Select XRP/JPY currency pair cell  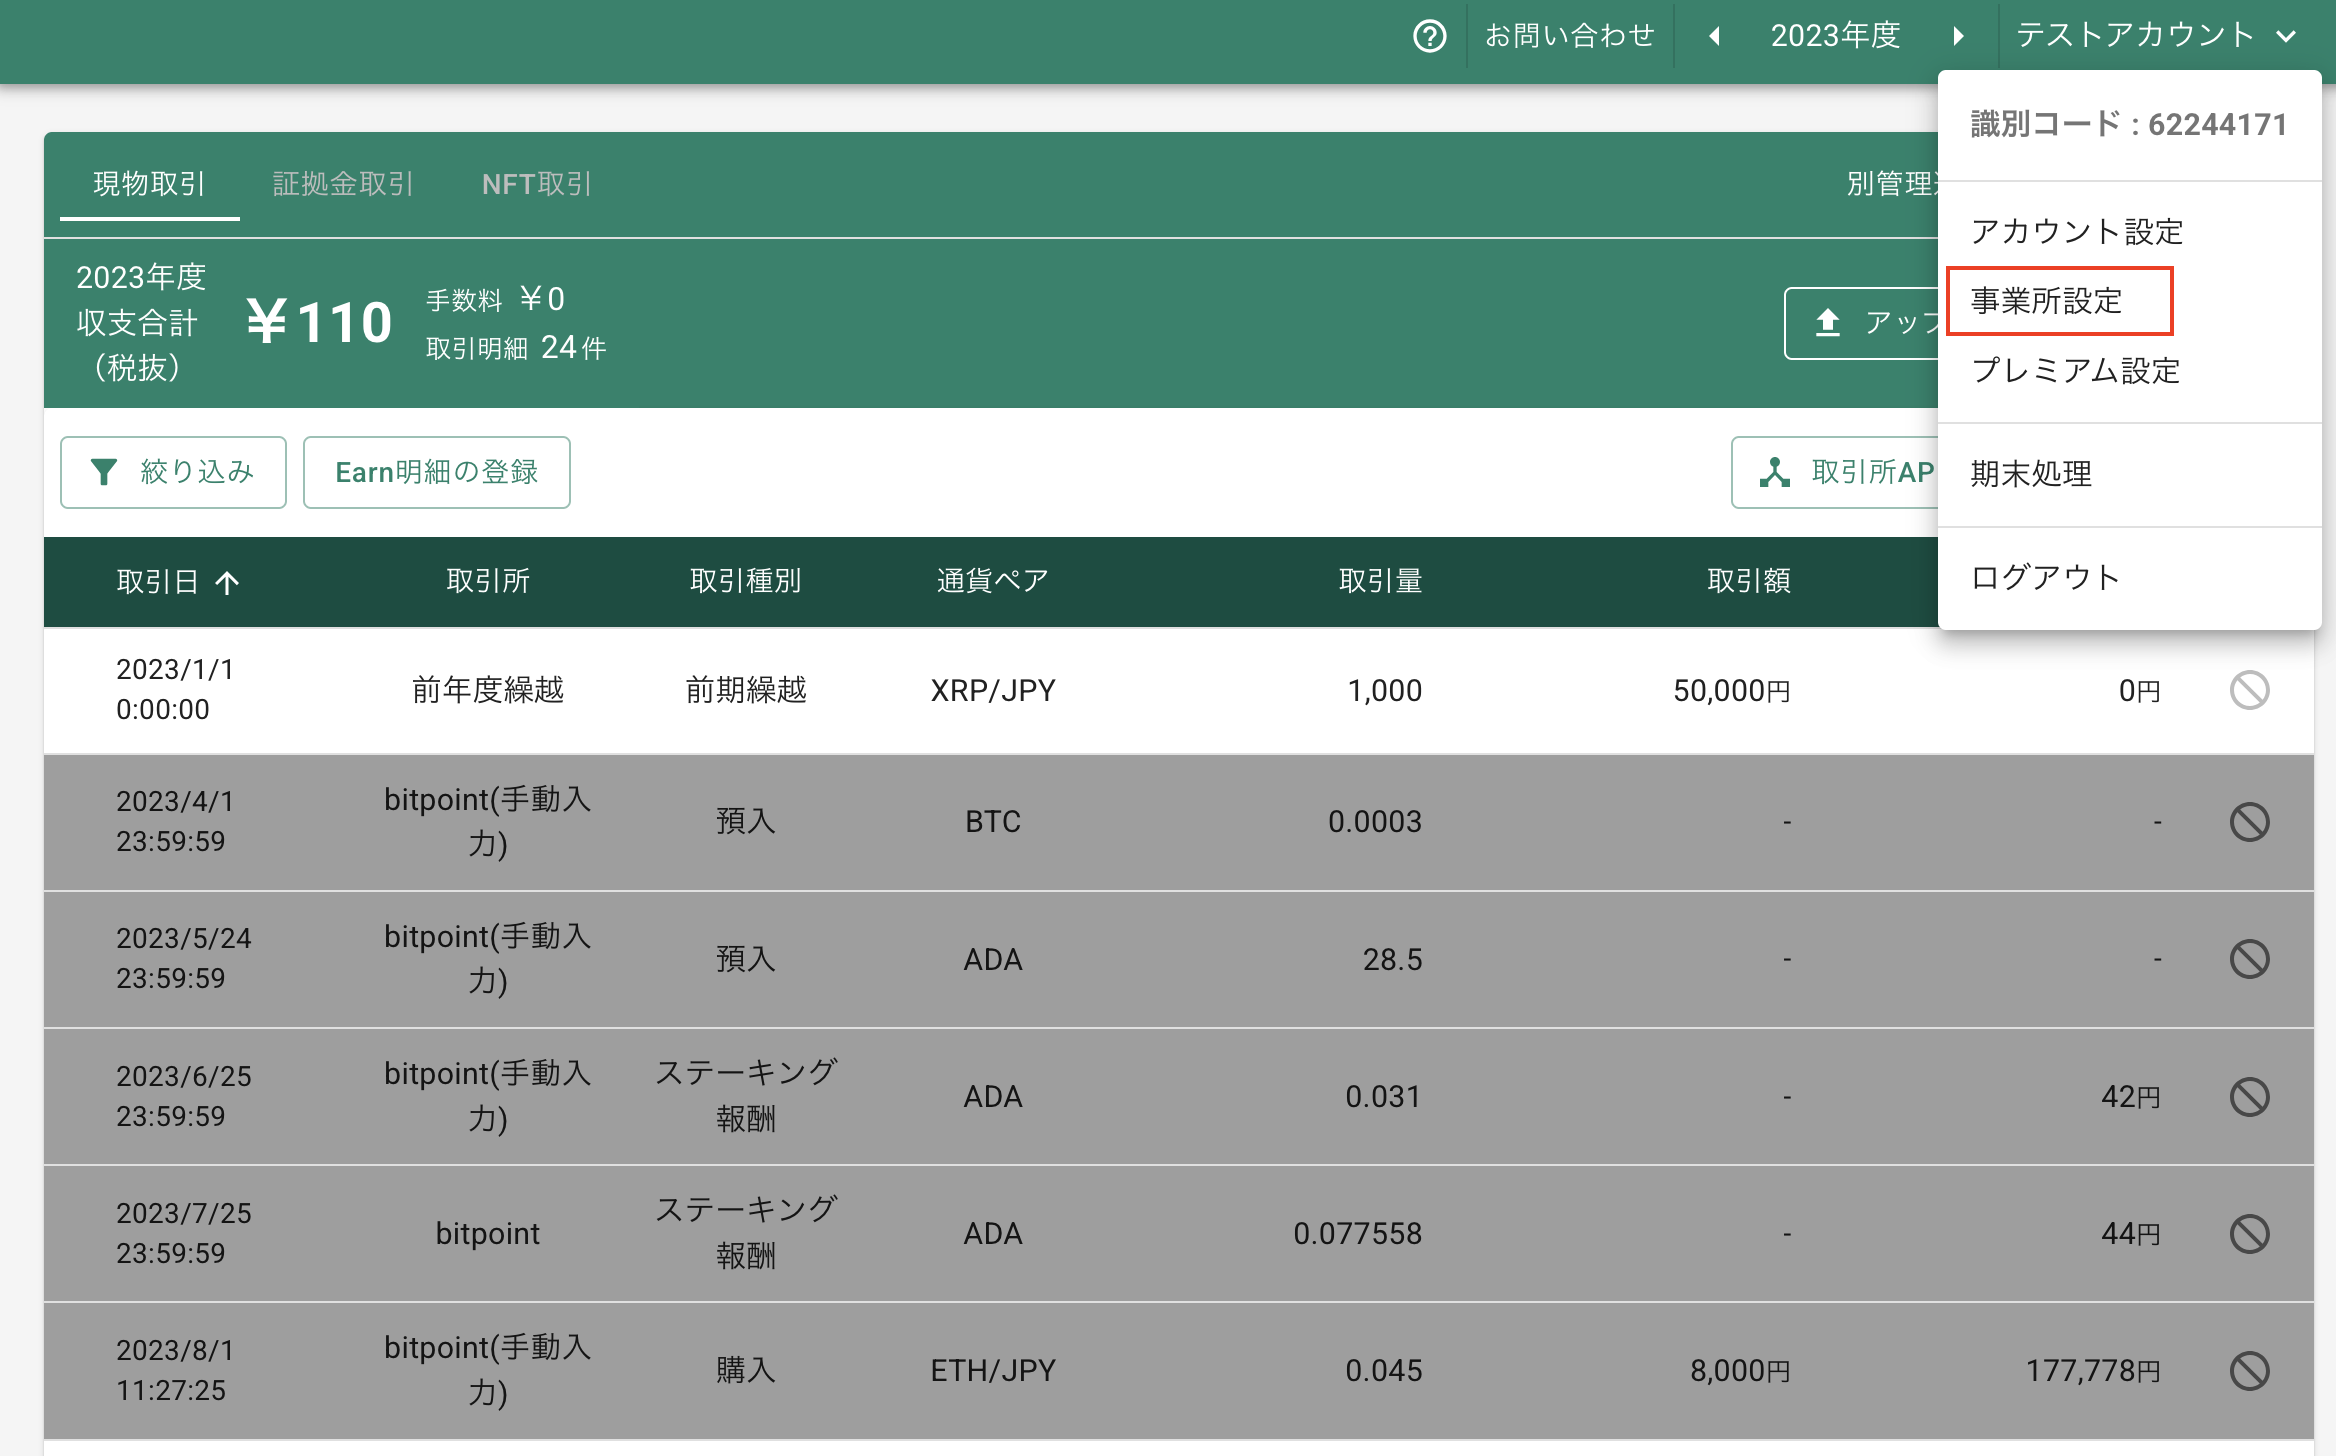(x=993, y=690)
